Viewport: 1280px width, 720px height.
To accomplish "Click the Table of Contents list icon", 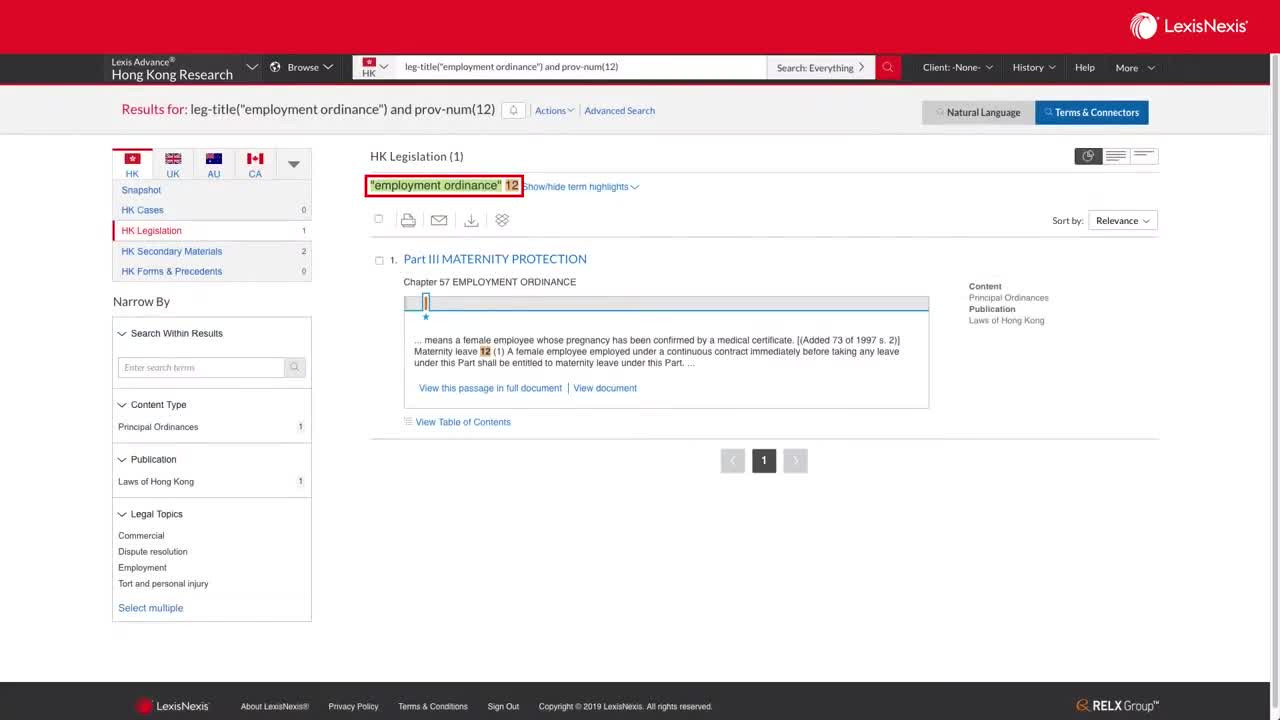I will pyautogui.click(x=408, y=422).
